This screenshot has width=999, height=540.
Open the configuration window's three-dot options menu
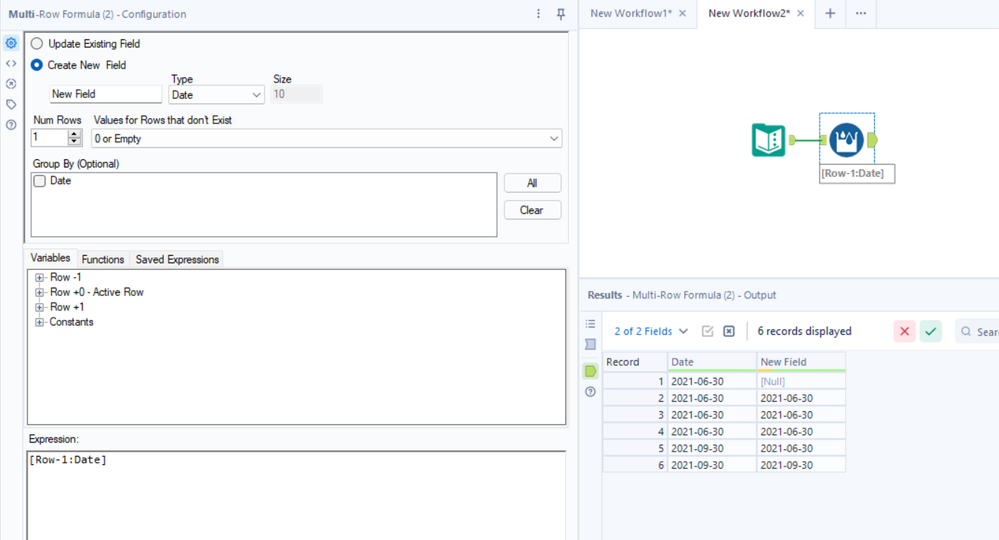[538, 14]
